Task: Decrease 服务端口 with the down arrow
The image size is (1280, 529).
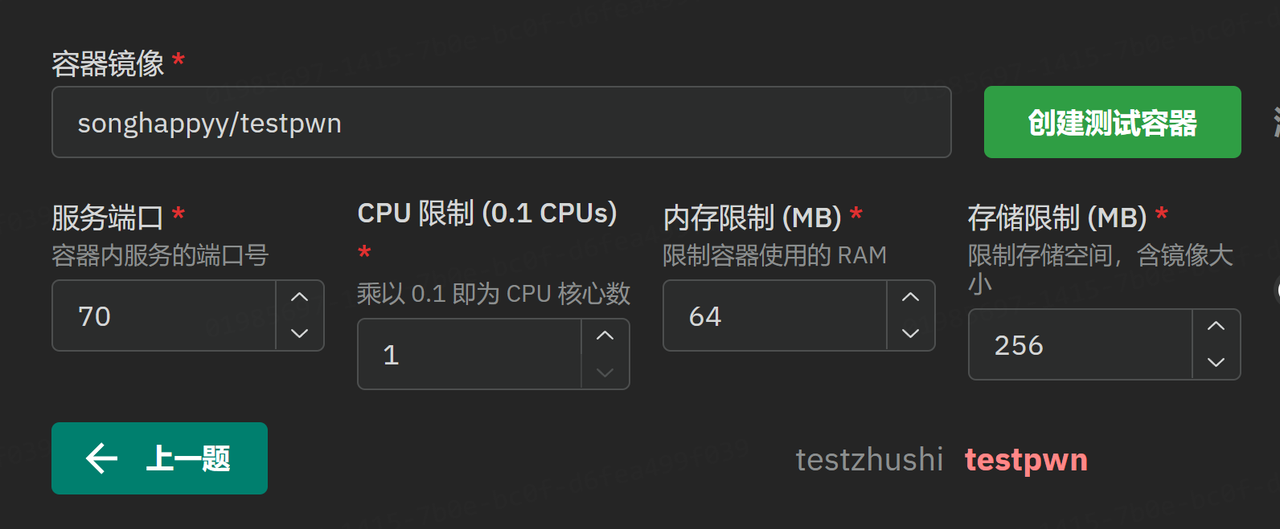Action: click(300, 333)
